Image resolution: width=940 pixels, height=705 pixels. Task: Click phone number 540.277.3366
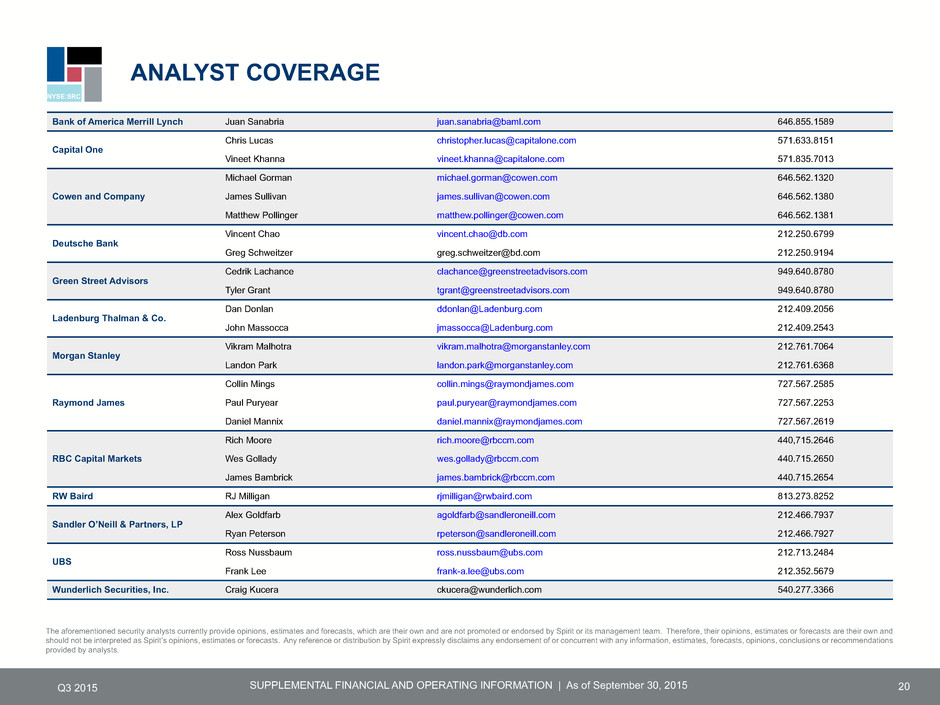(806, 590)
